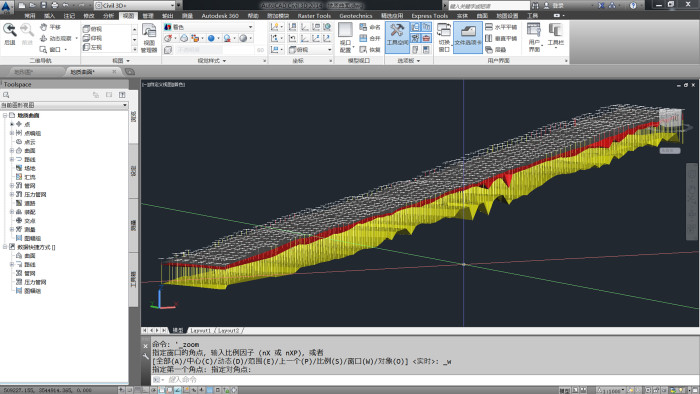Click the Sign In user button
The height and width of the screenshot is (394, 700).
pyautogui.click(x=554, y=6)
